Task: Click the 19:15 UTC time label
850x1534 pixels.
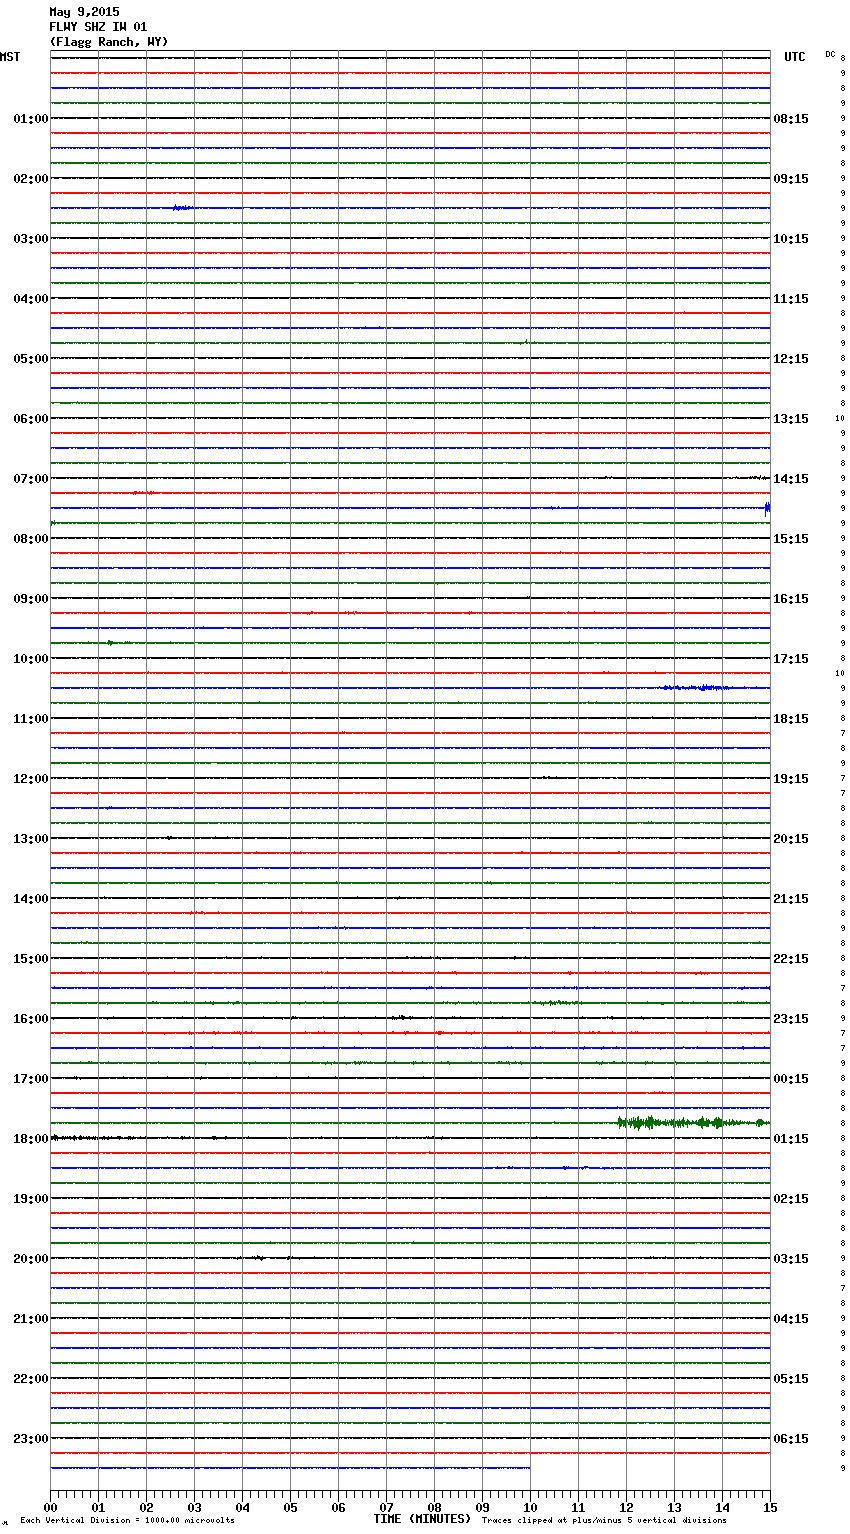Action: (791, 779)
